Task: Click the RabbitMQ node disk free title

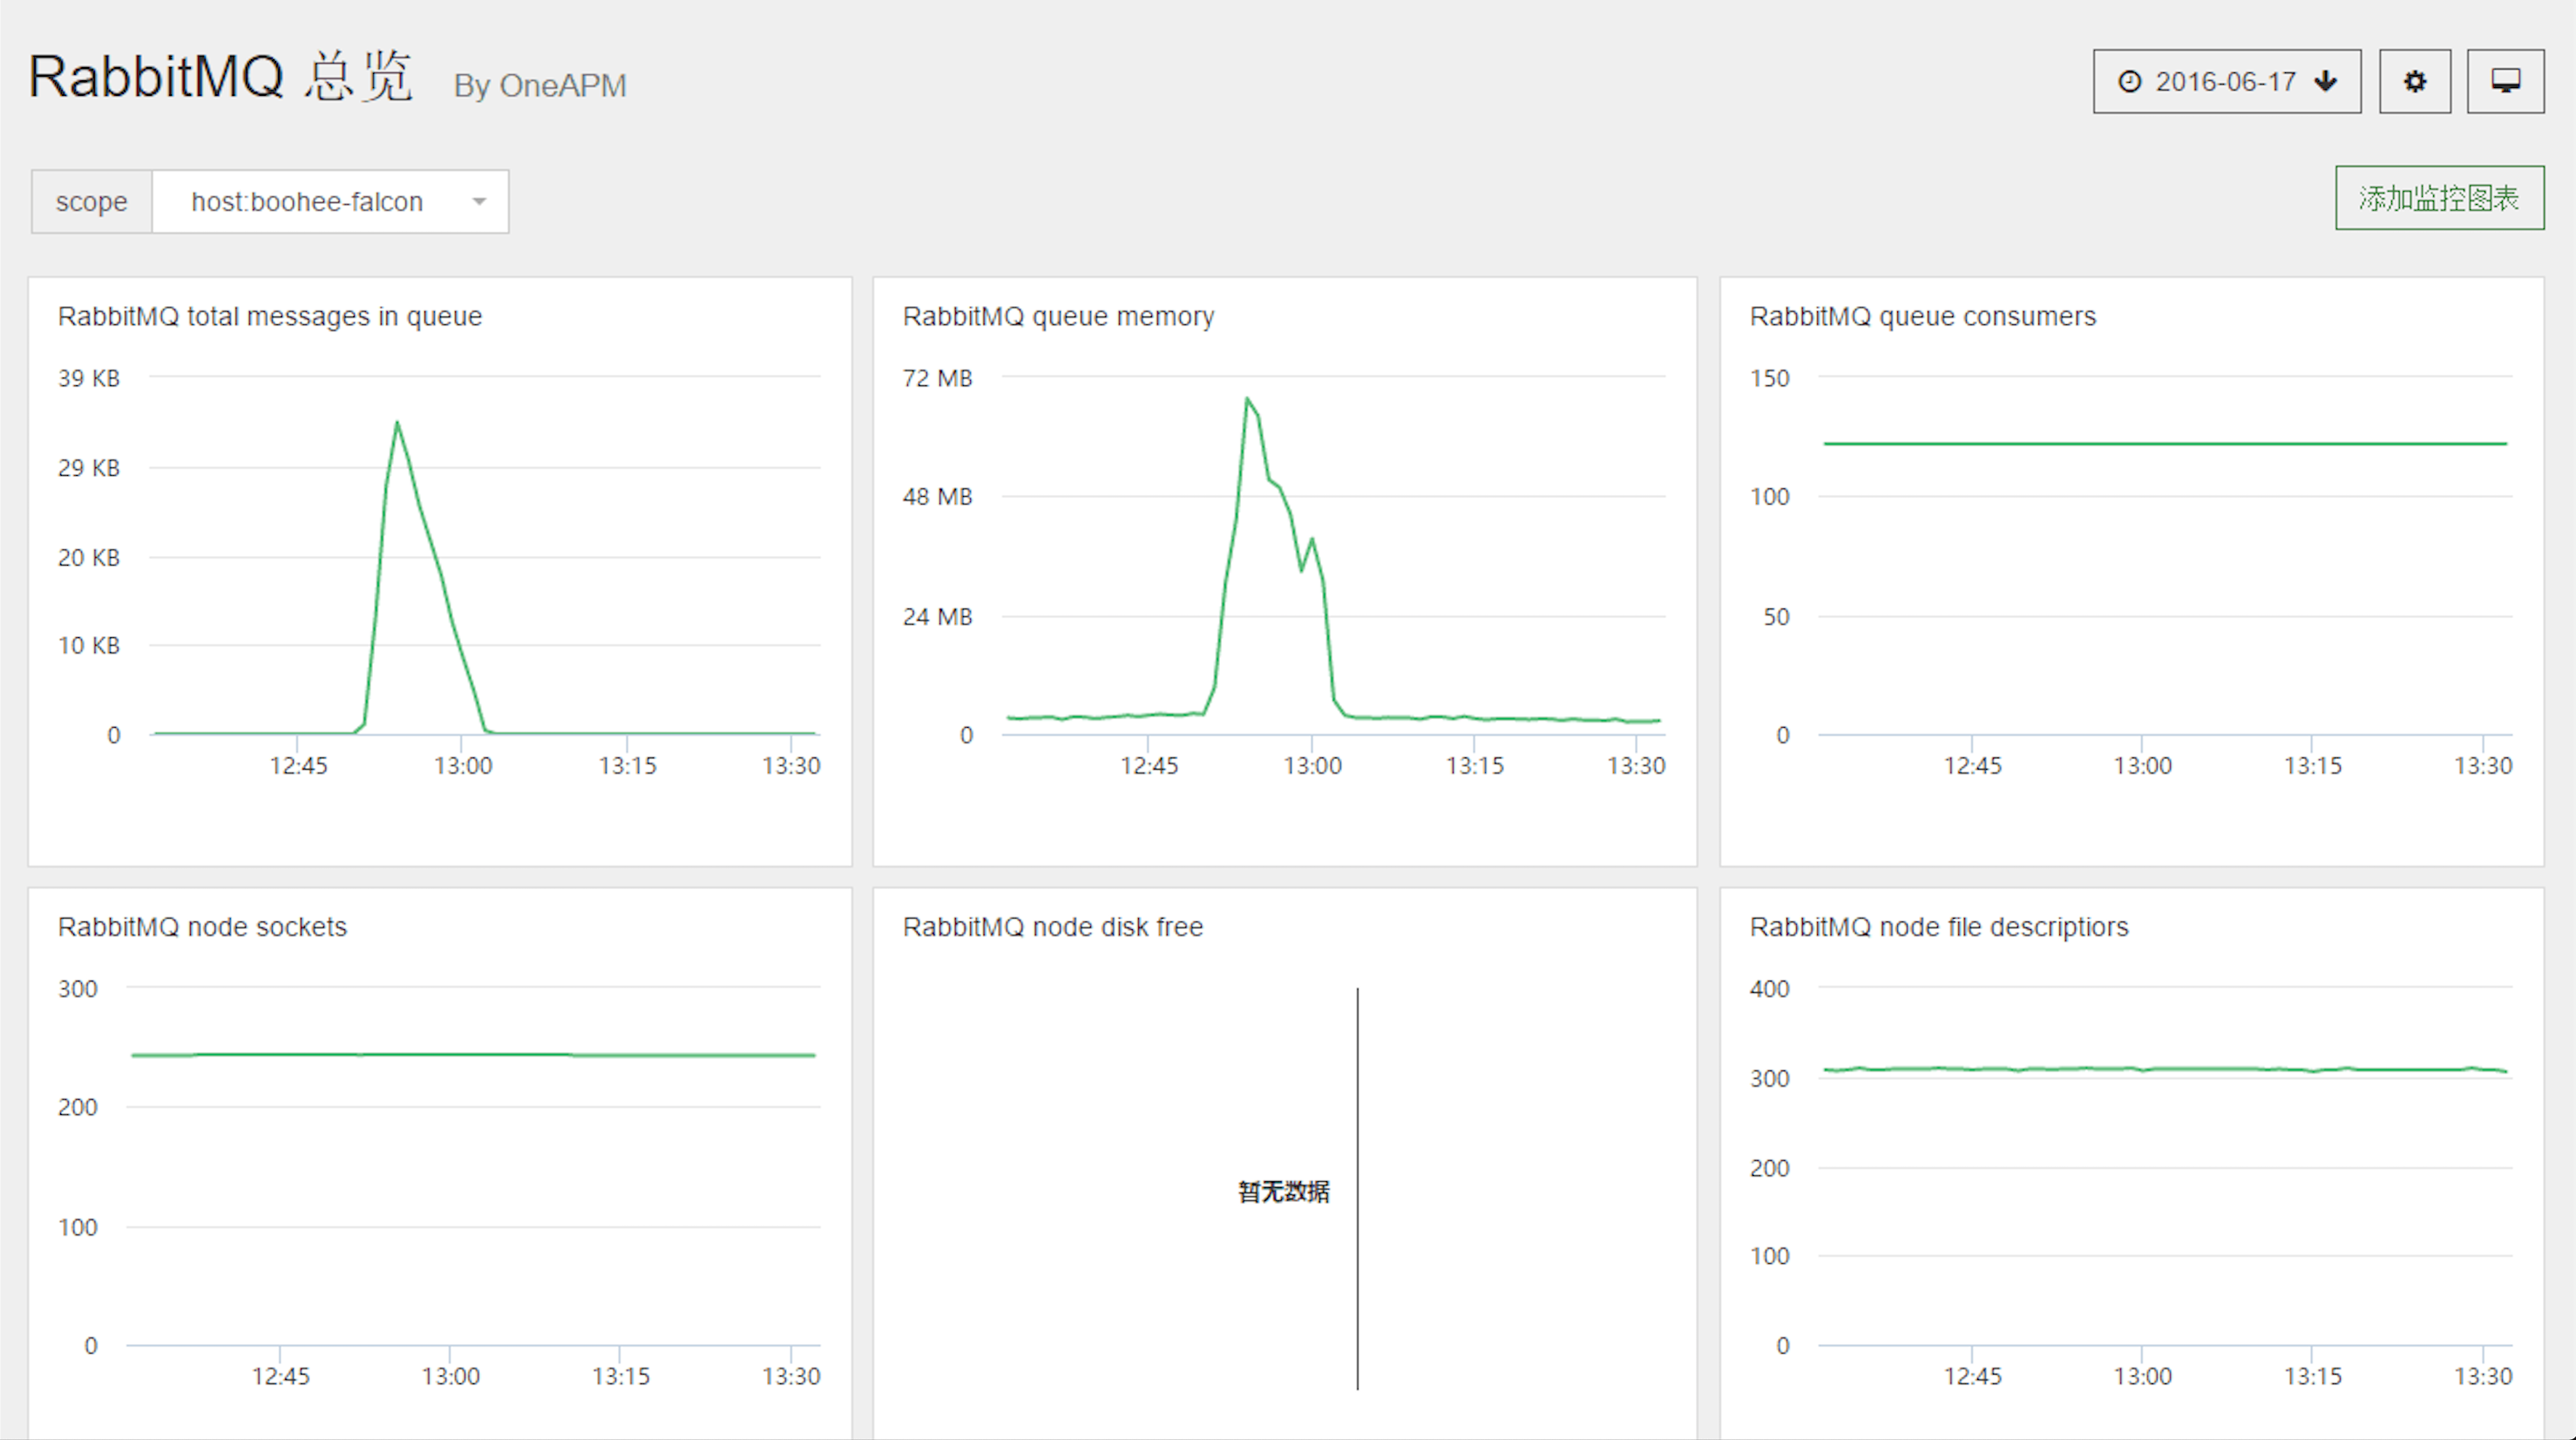Action: (1052, 927)
